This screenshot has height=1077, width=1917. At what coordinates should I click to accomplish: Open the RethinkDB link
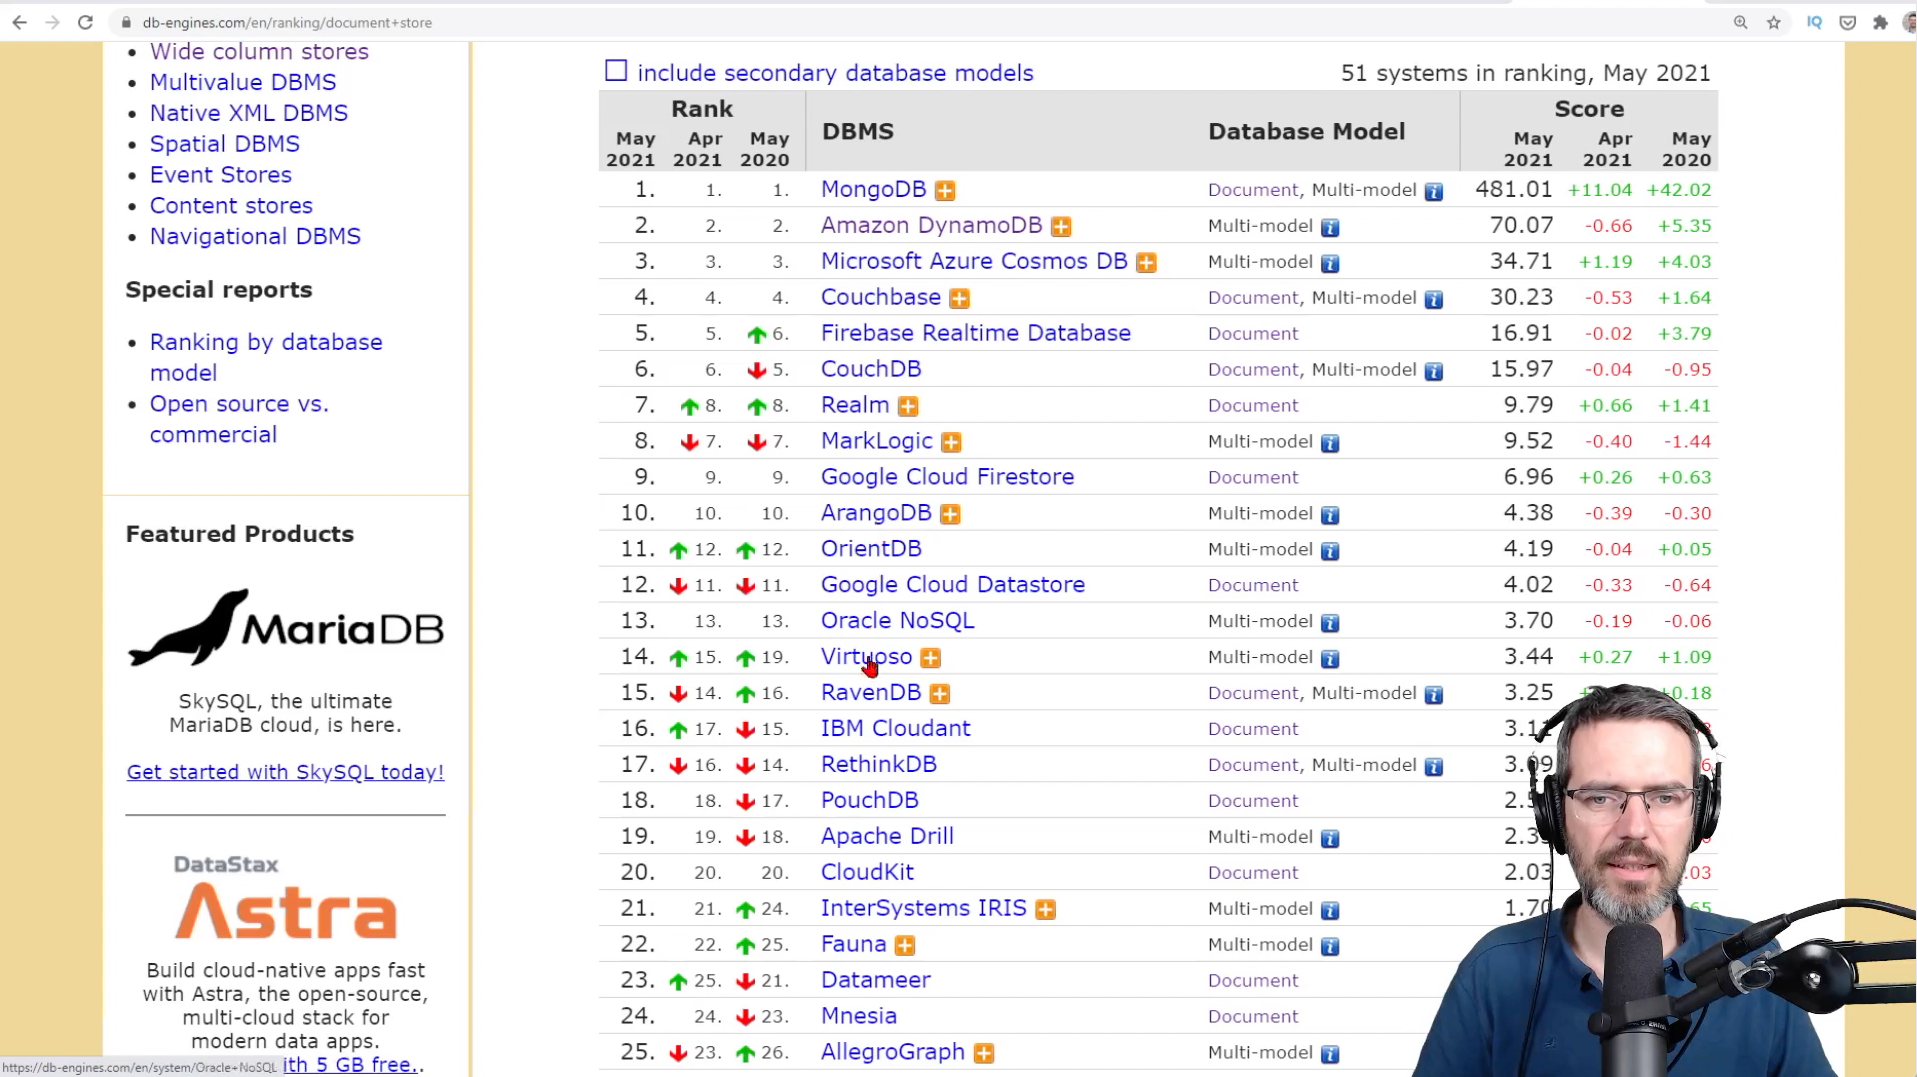click(x=878, y=765)
